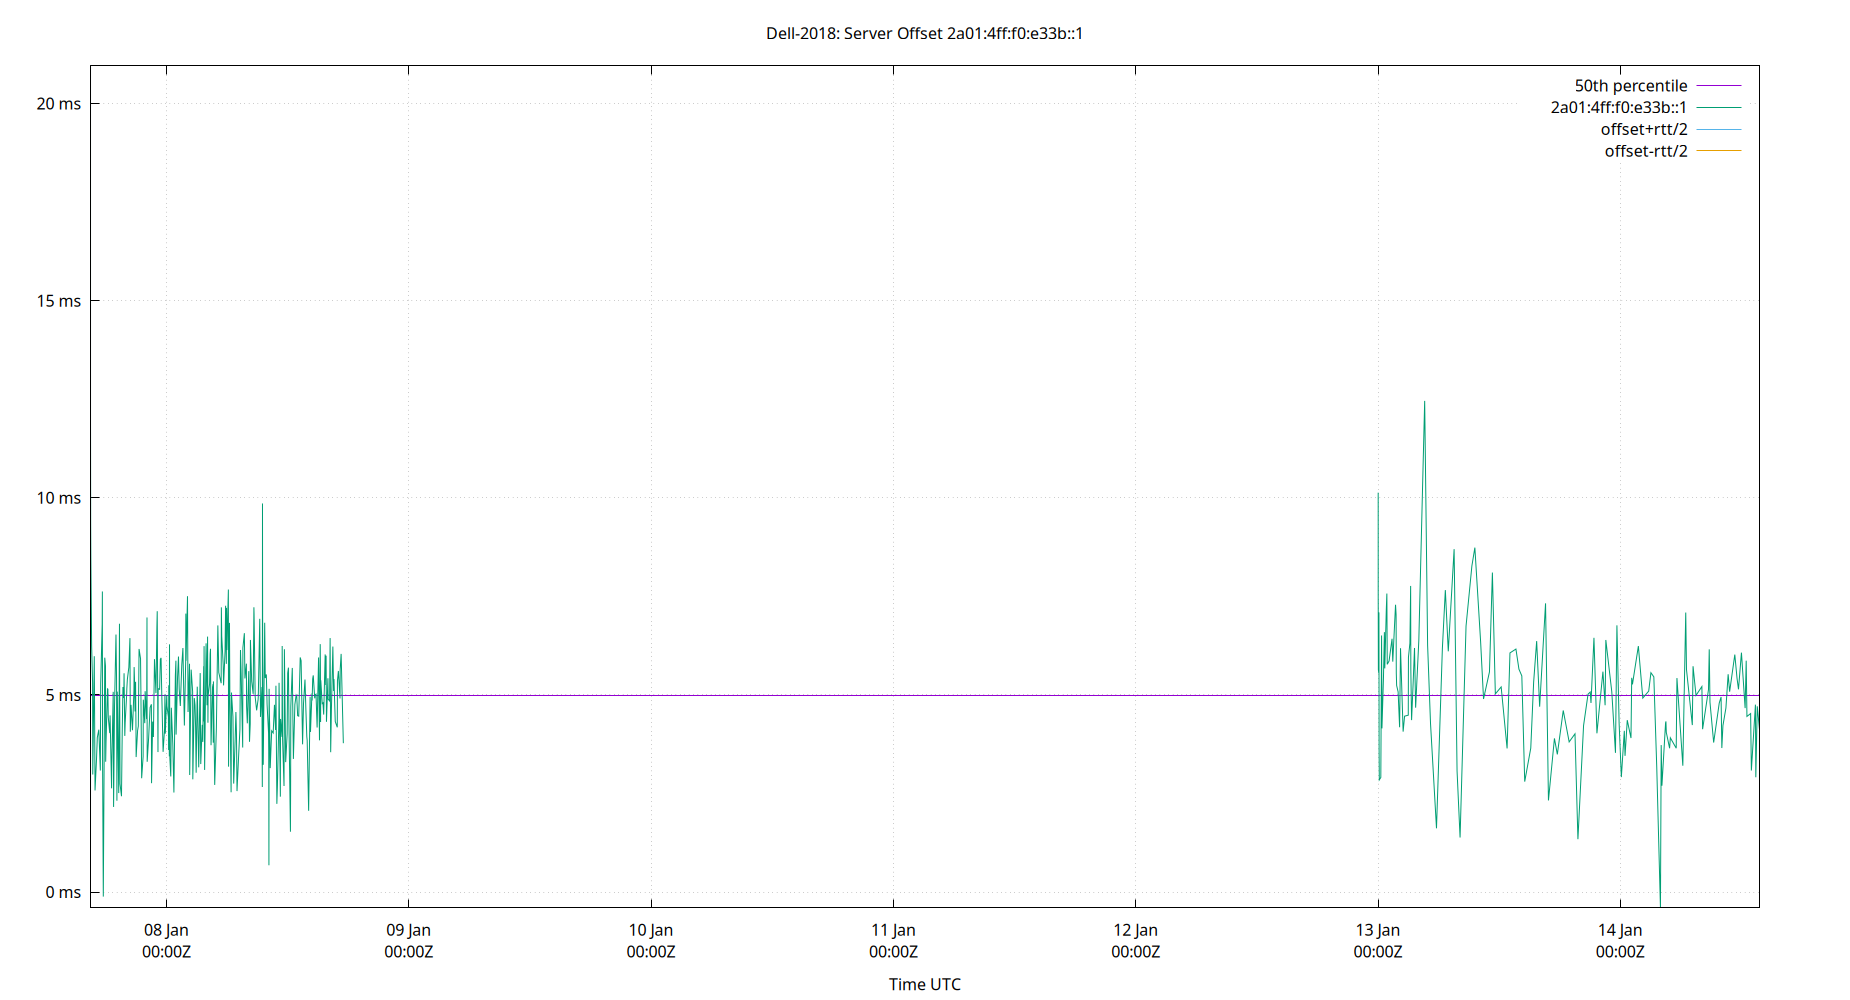Click the chart title Dell-2018 Server Offset
Image resolution: width=1850 pixels, height=1000 pixels.
pyautogui.click(x=925, y=33)
